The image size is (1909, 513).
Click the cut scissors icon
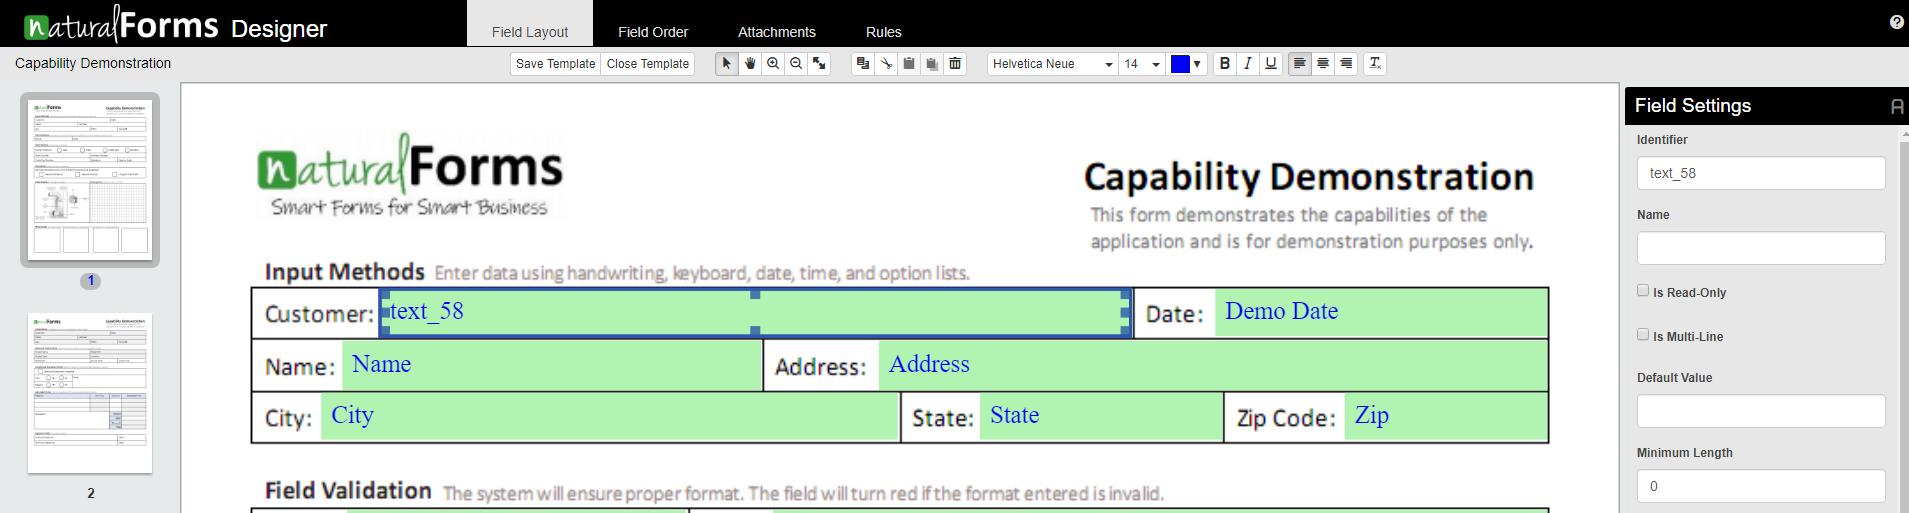[886, 63]
